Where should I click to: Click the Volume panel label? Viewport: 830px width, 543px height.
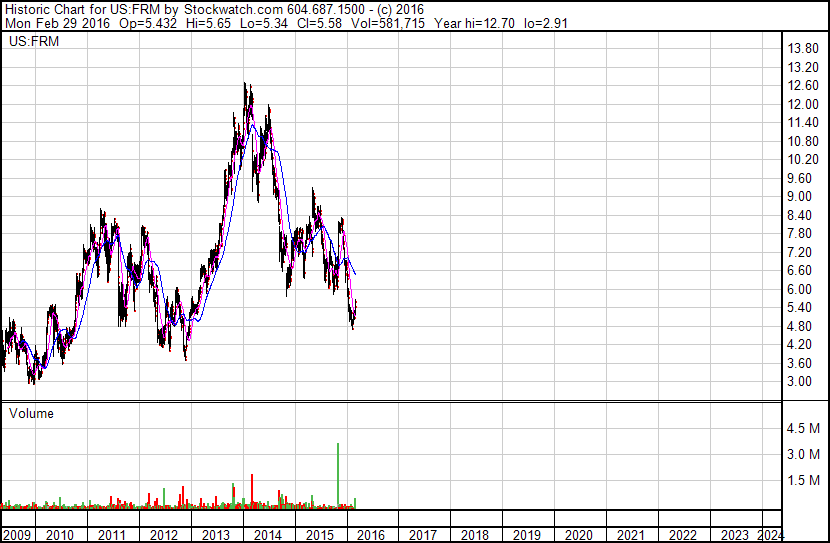point(31,413)
